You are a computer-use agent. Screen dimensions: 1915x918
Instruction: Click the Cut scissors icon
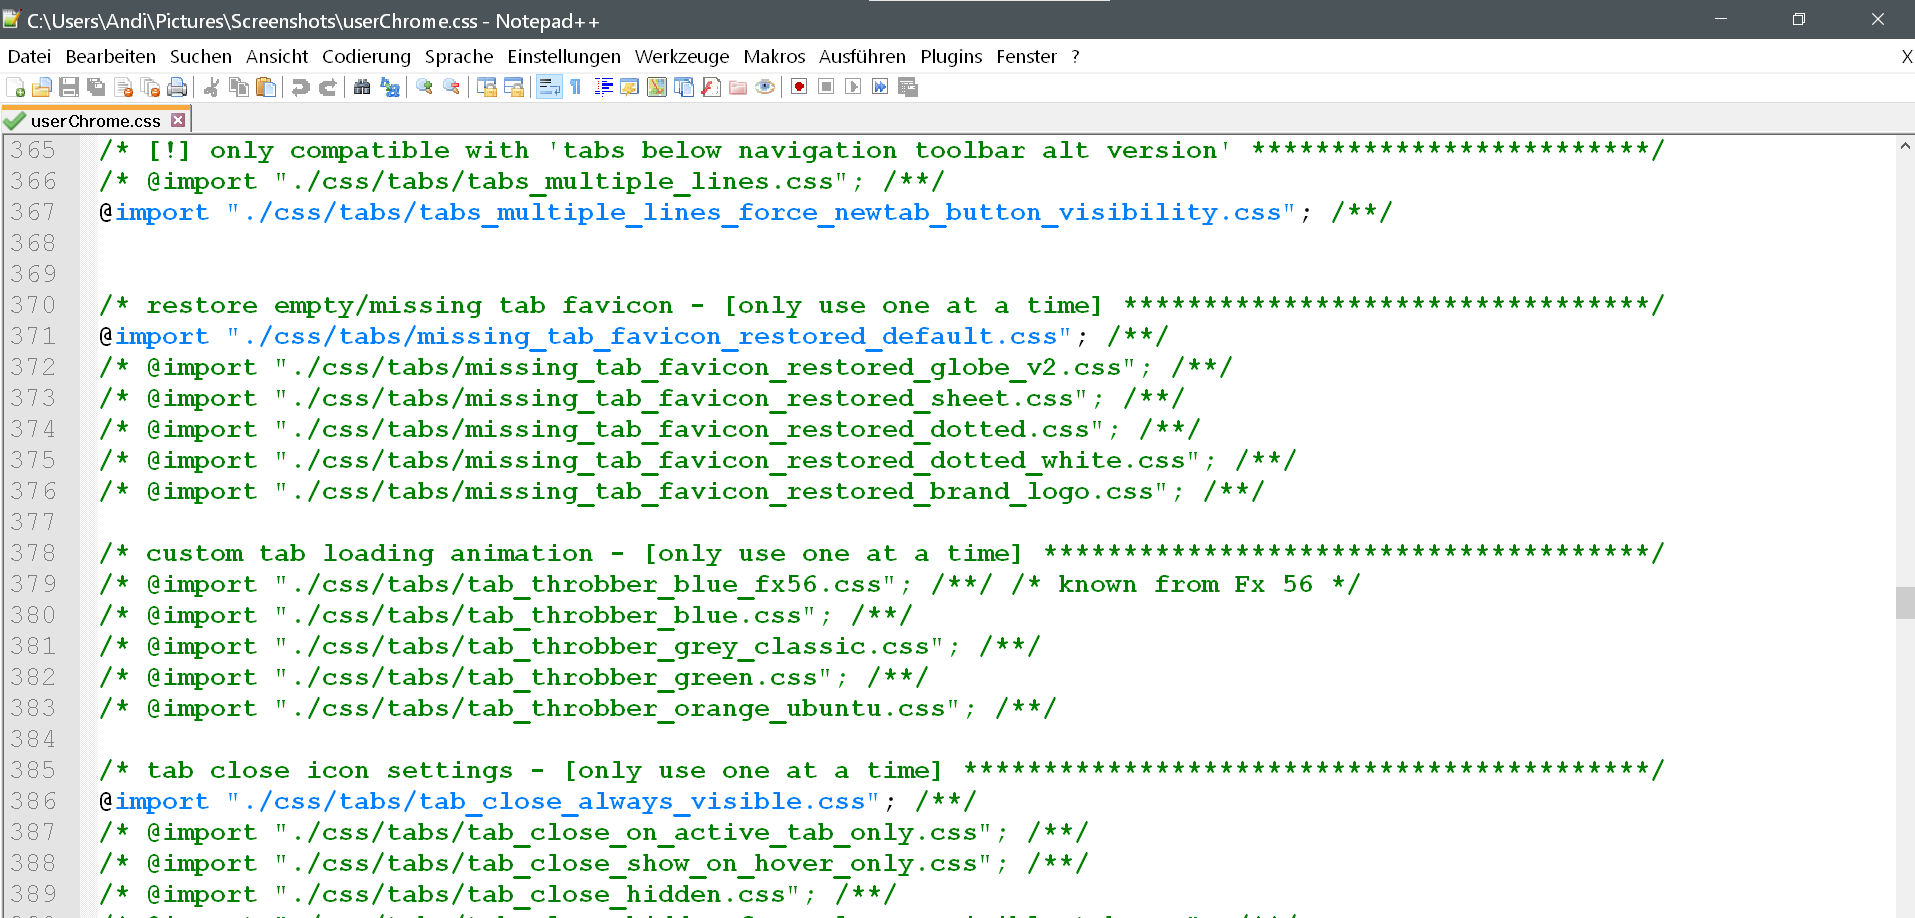point(211,88)
